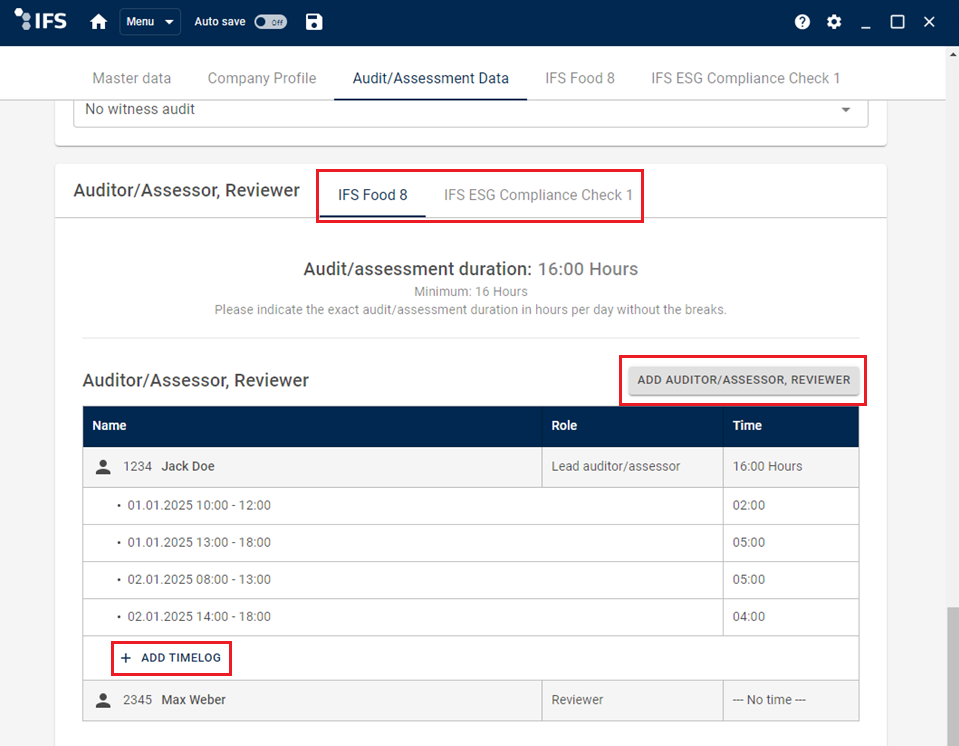This screenshot has width=959, height=746.
Task: Select the Max Weber row name
Action: coord(193,700)
